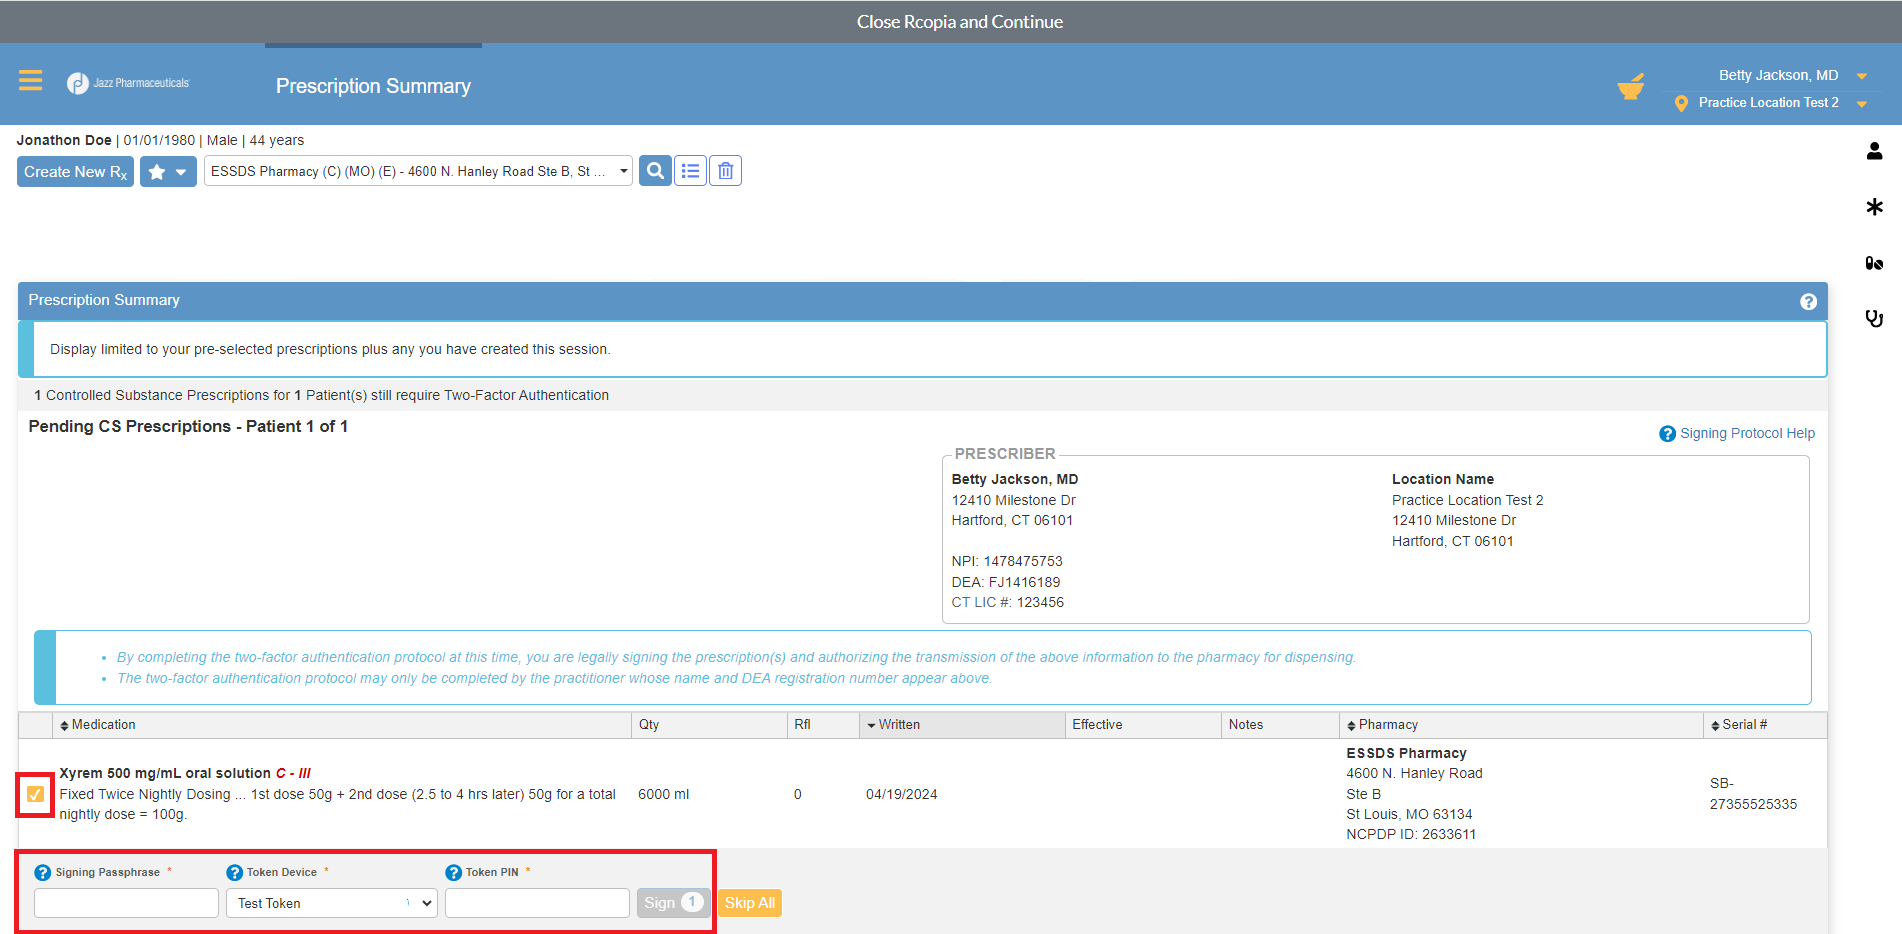Open the hamburger navigation menu
Image resolution: width=1902 pixels, height=934 pixels.
pyautogui.click(x=30, y=81)
